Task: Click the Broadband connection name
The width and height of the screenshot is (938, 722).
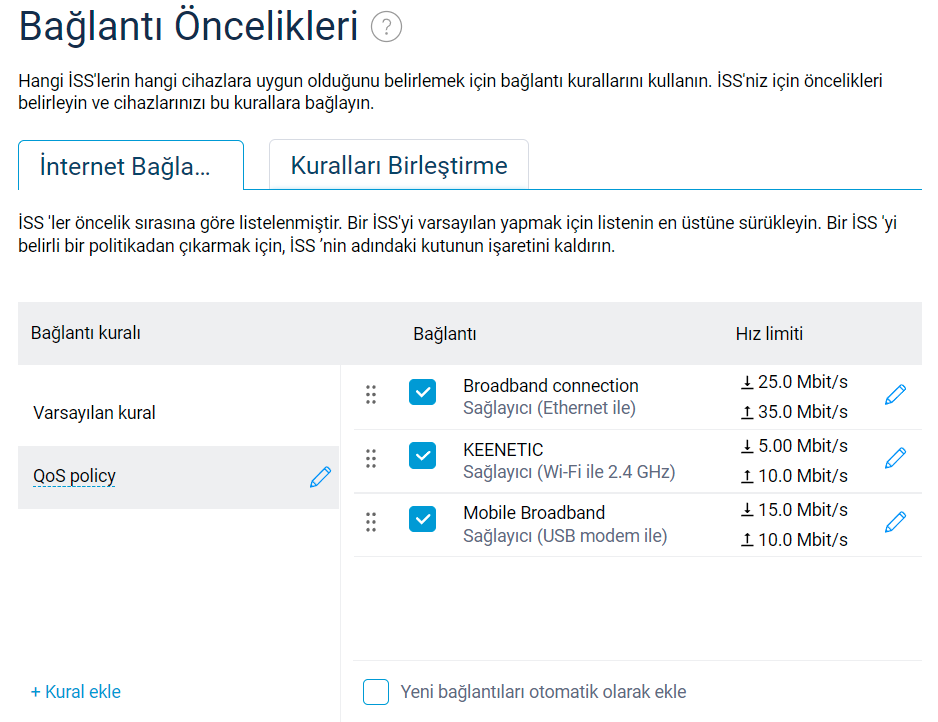Action: click(x=550, y=386)
